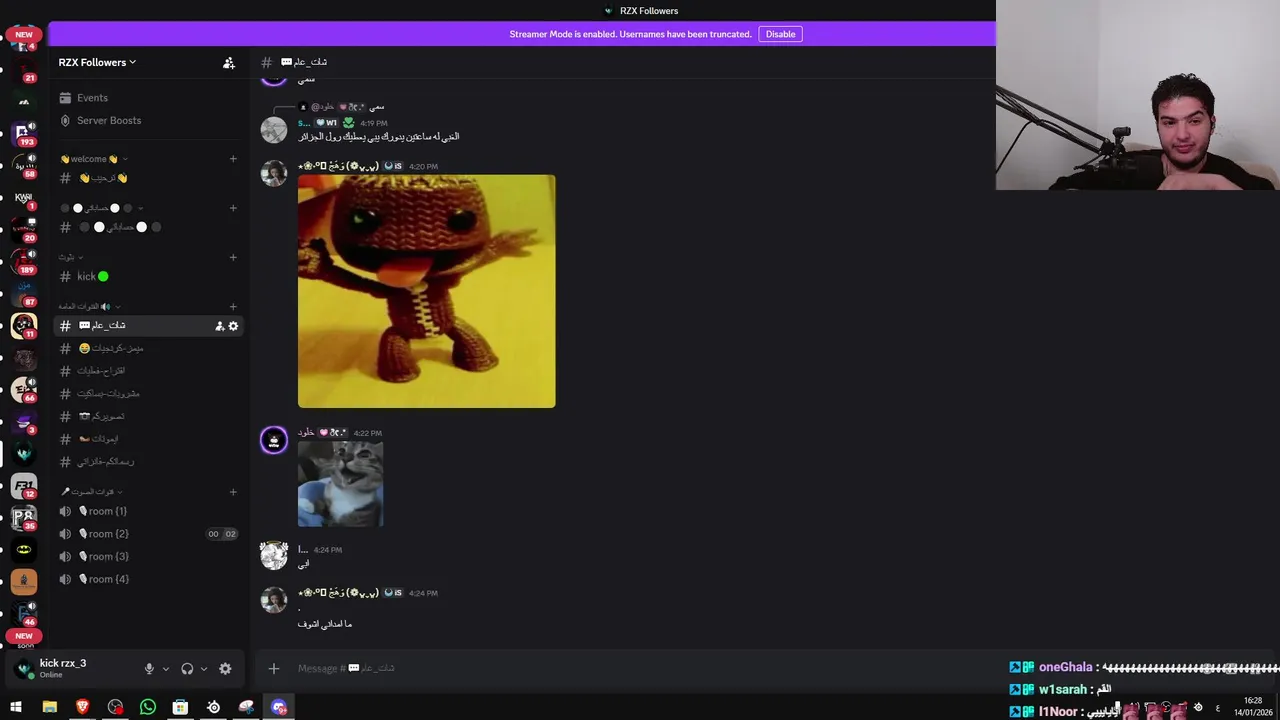The height and width of the screenshot is (720, 1280).
Task: Add a channel to the voice channels category
Action: click(x=233, y=492)
